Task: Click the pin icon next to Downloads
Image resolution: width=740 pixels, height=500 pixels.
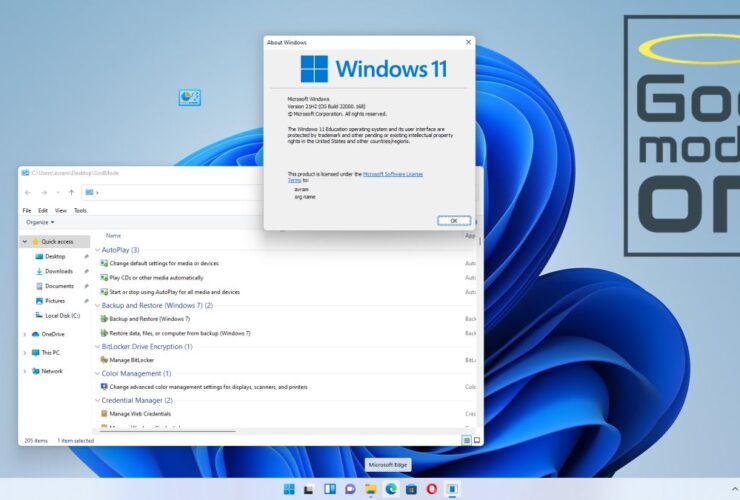Action: (x=86, y=271)
